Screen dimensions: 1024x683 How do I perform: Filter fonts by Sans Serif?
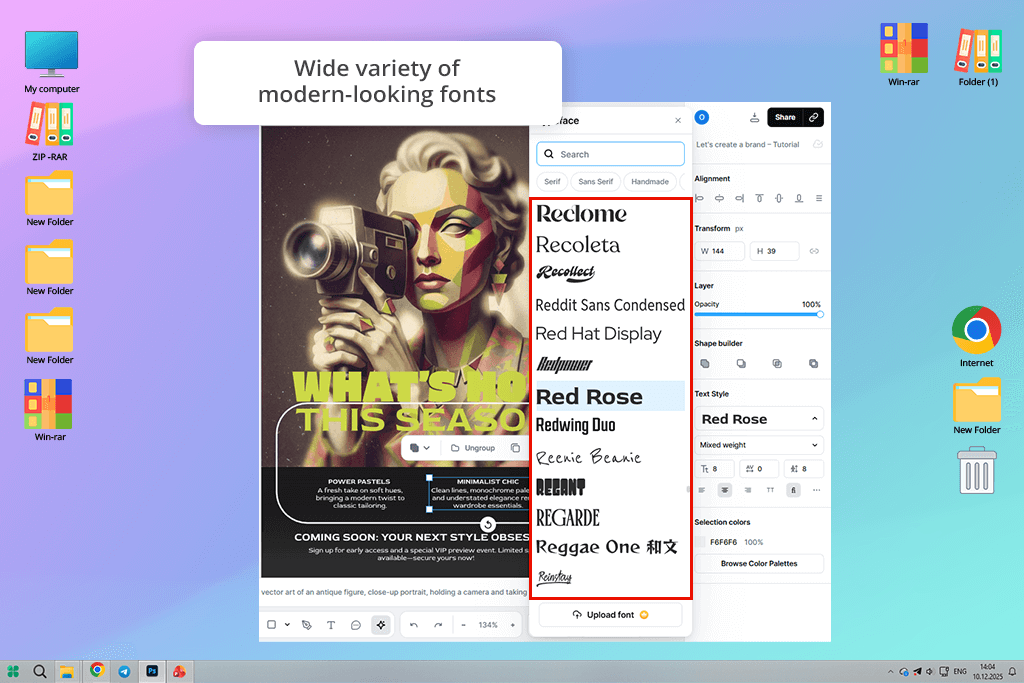(596, 182)
